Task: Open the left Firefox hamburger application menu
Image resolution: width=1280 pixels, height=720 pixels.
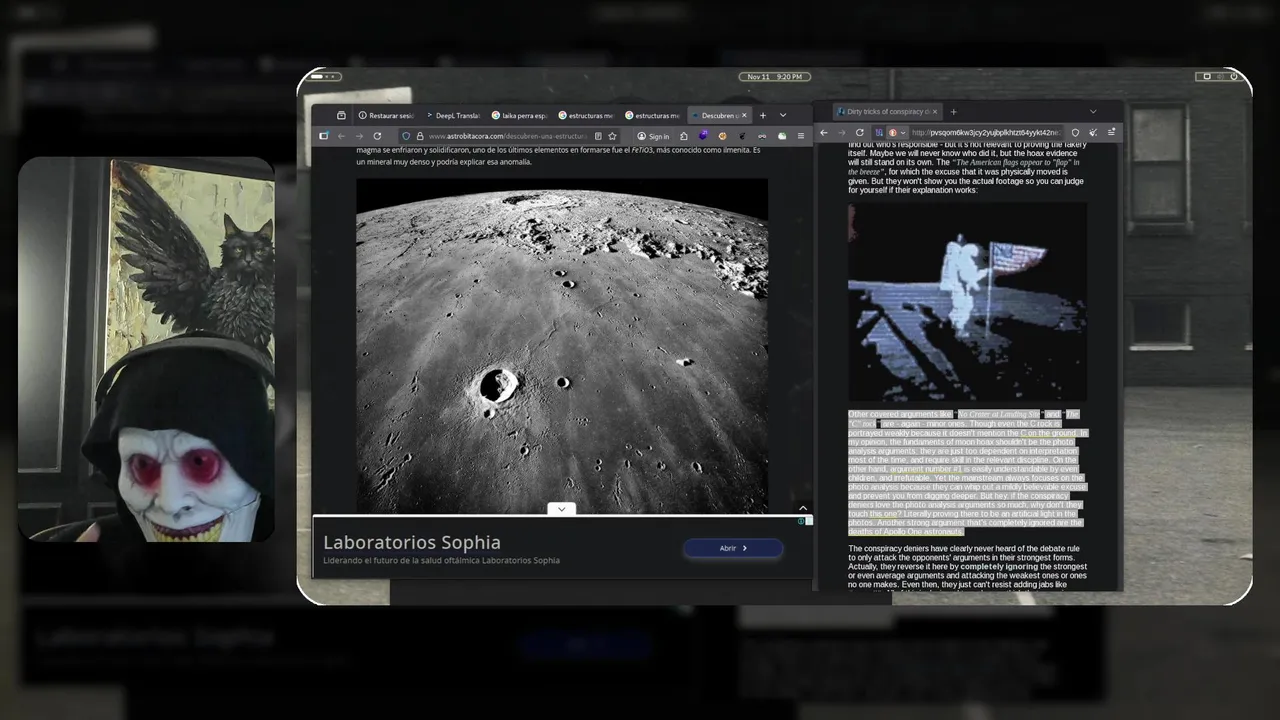Action: [x=800, y=136]
